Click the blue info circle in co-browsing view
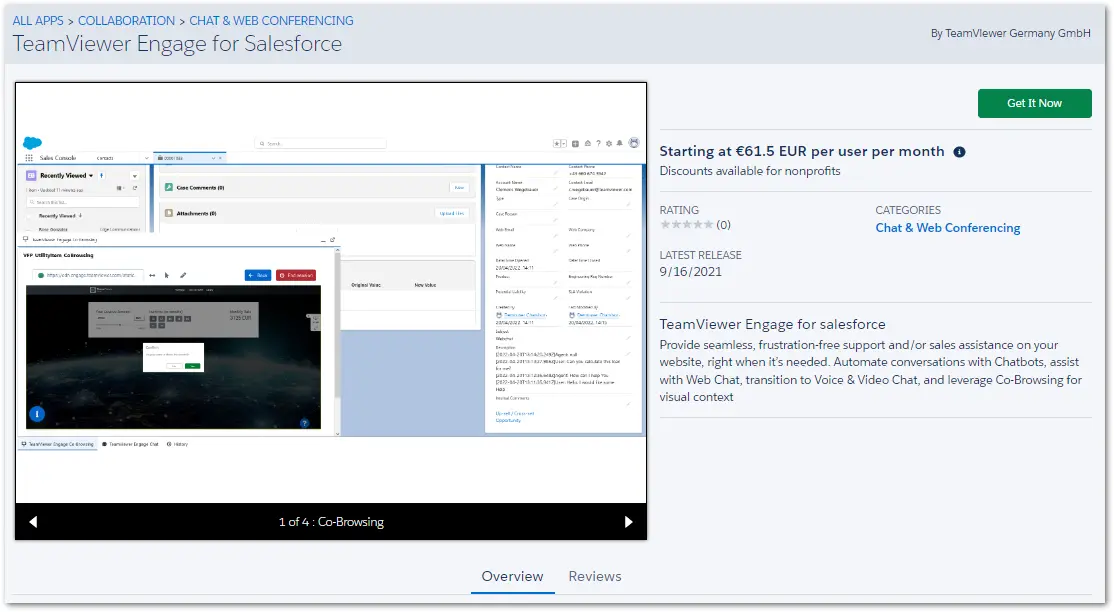 click(x=37, y=414)
